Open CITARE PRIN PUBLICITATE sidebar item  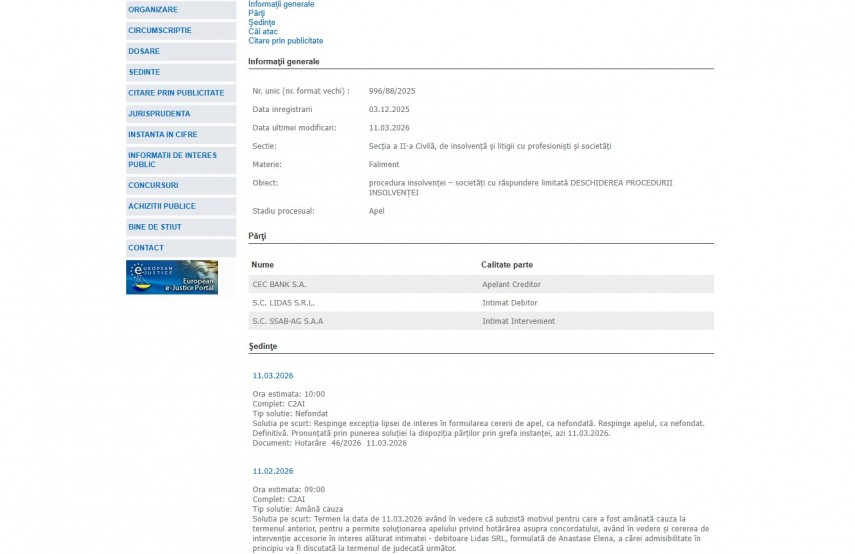pos(176,93)
